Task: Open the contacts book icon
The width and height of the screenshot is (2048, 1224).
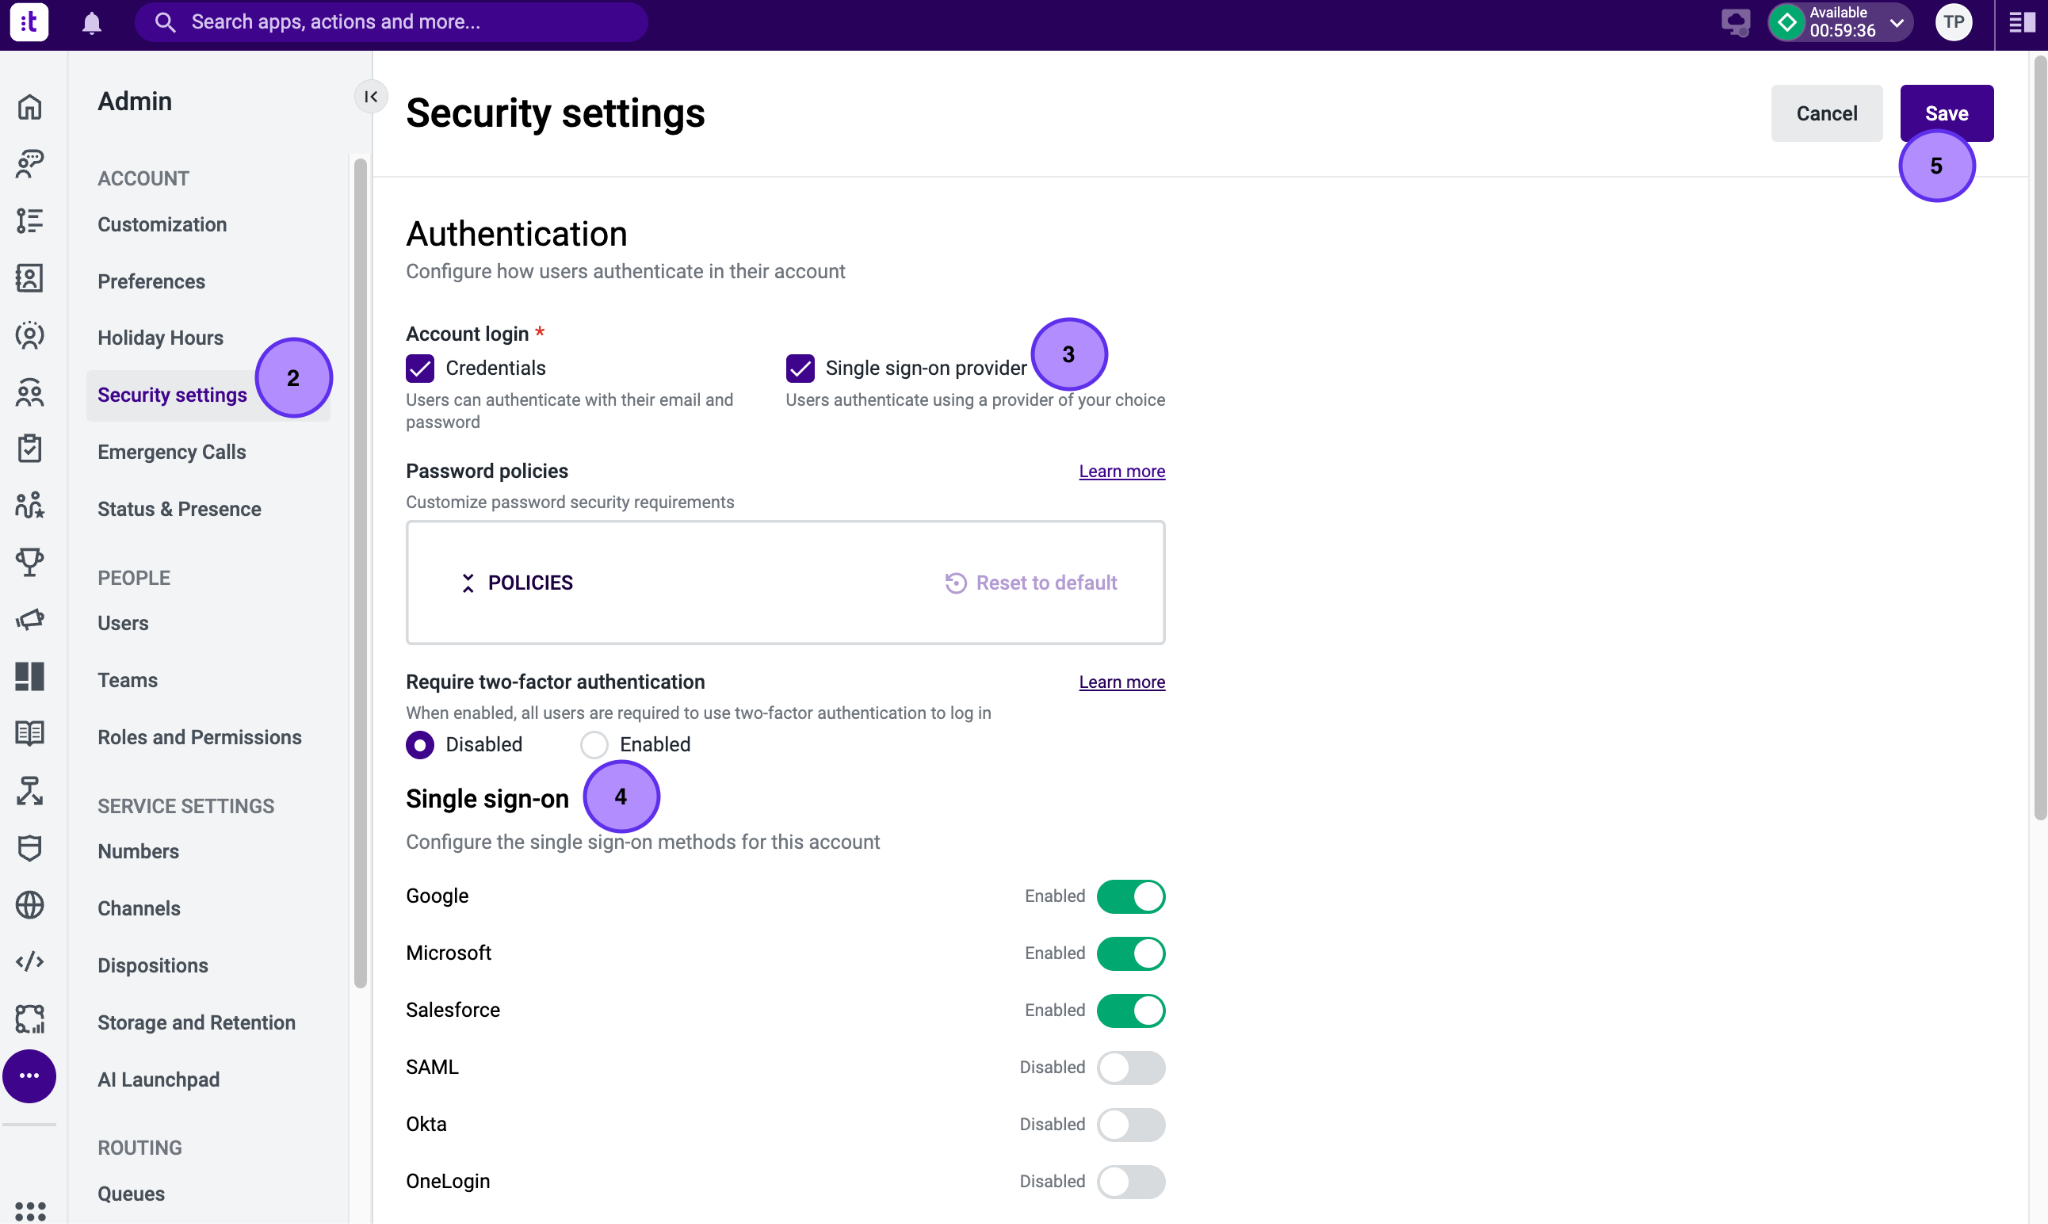Action: pos(30,278)
